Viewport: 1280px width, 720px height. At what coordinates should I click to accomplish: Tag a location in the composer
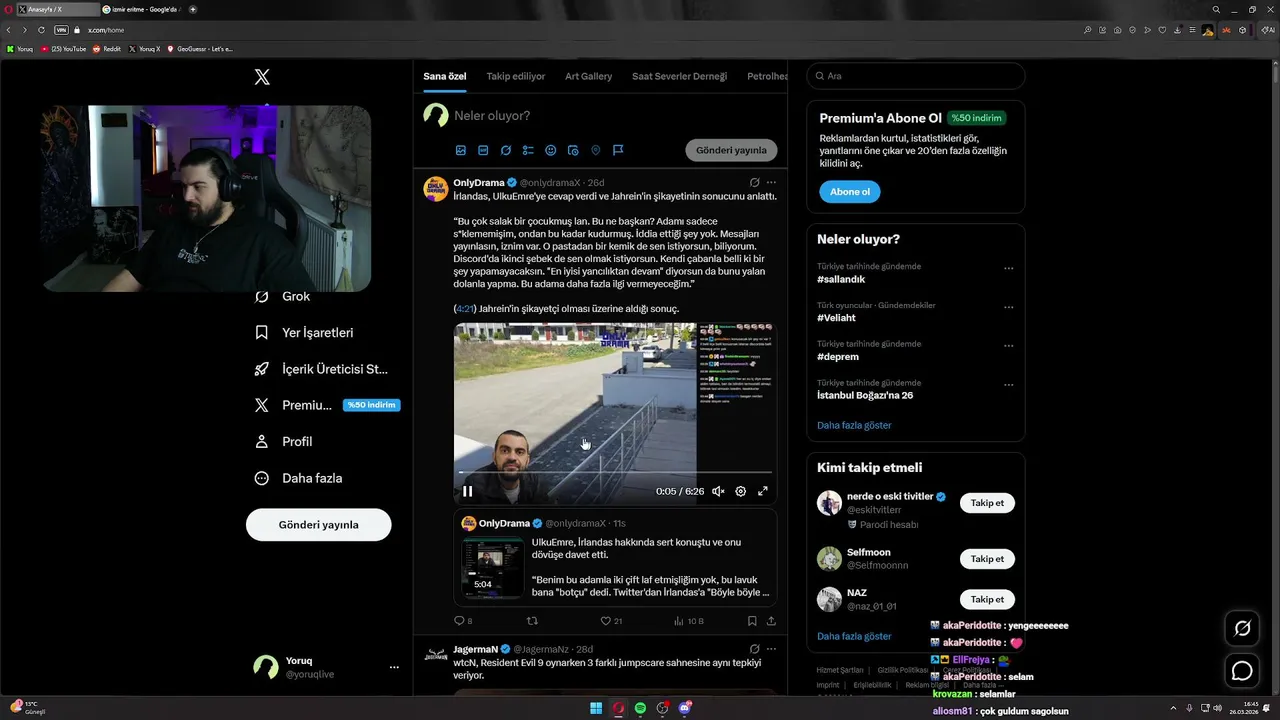(596, 150)
